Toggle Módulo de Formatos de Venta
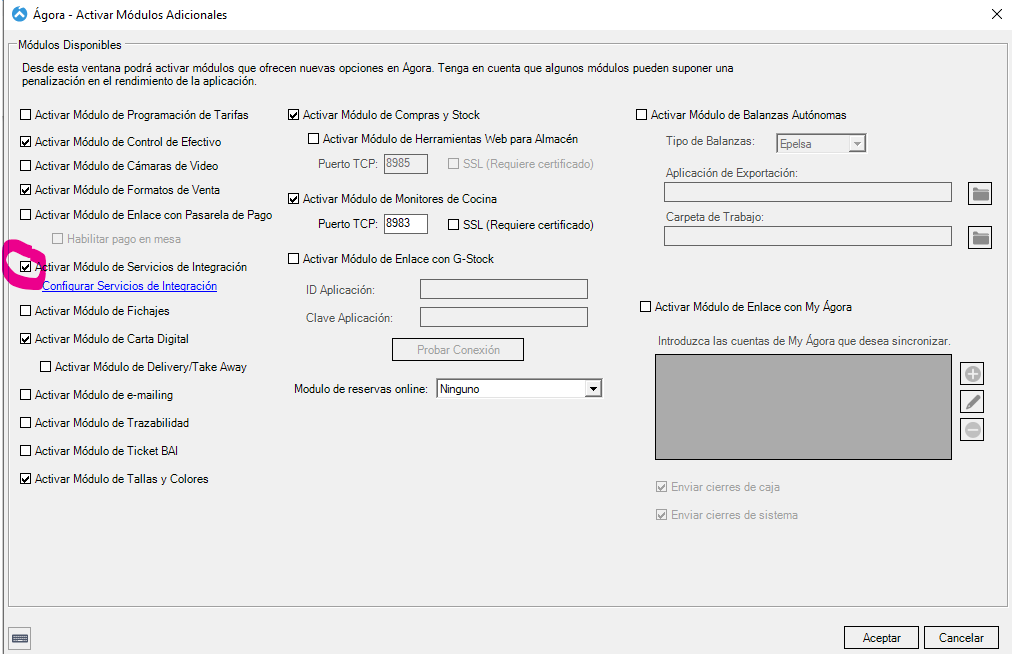The height and width of the screenshot is (654, 1012). click(26, 190)
